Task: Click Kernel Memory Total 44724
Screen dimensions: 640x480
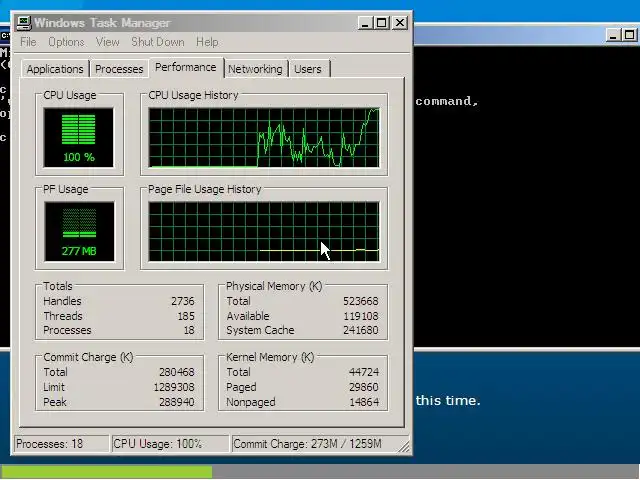Action: coord(364,372)
